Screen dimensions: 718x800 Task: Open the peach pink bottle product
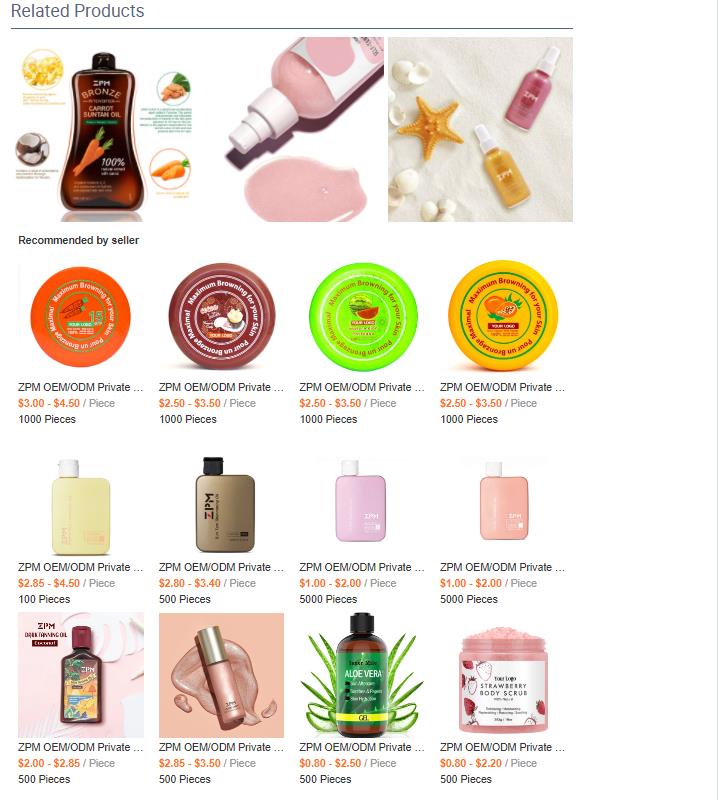coord(503,506)
